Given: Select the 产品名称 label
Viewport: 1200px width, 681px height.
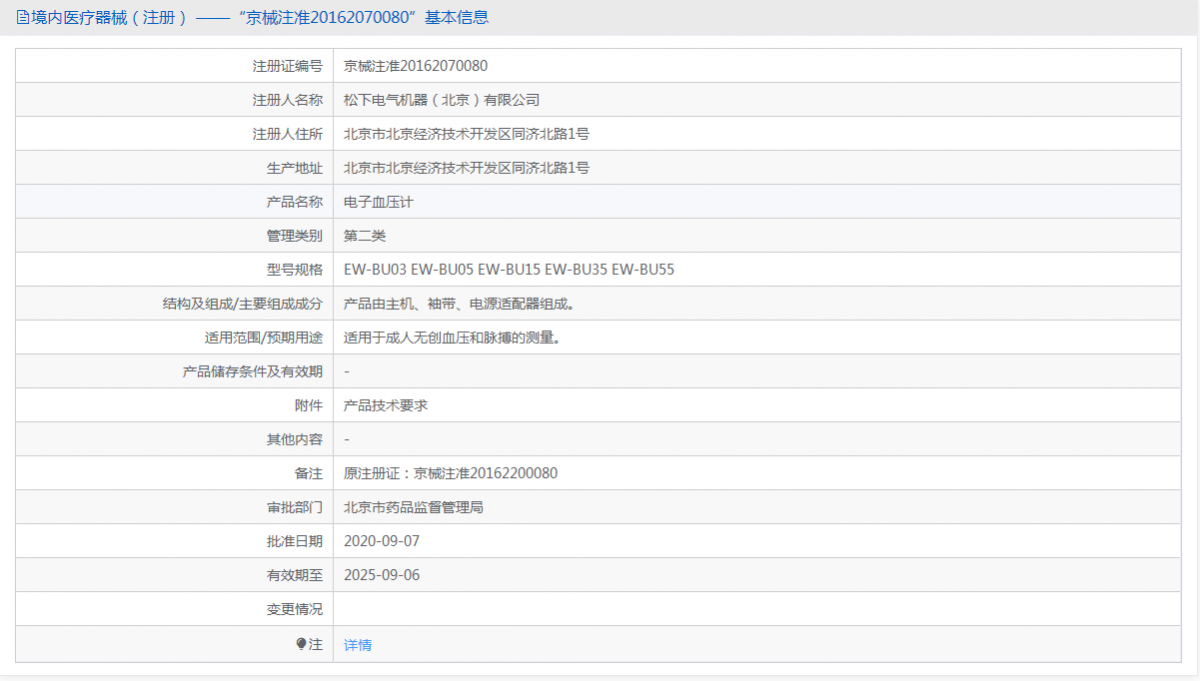Looking at the screenshot, I should 295,202.
